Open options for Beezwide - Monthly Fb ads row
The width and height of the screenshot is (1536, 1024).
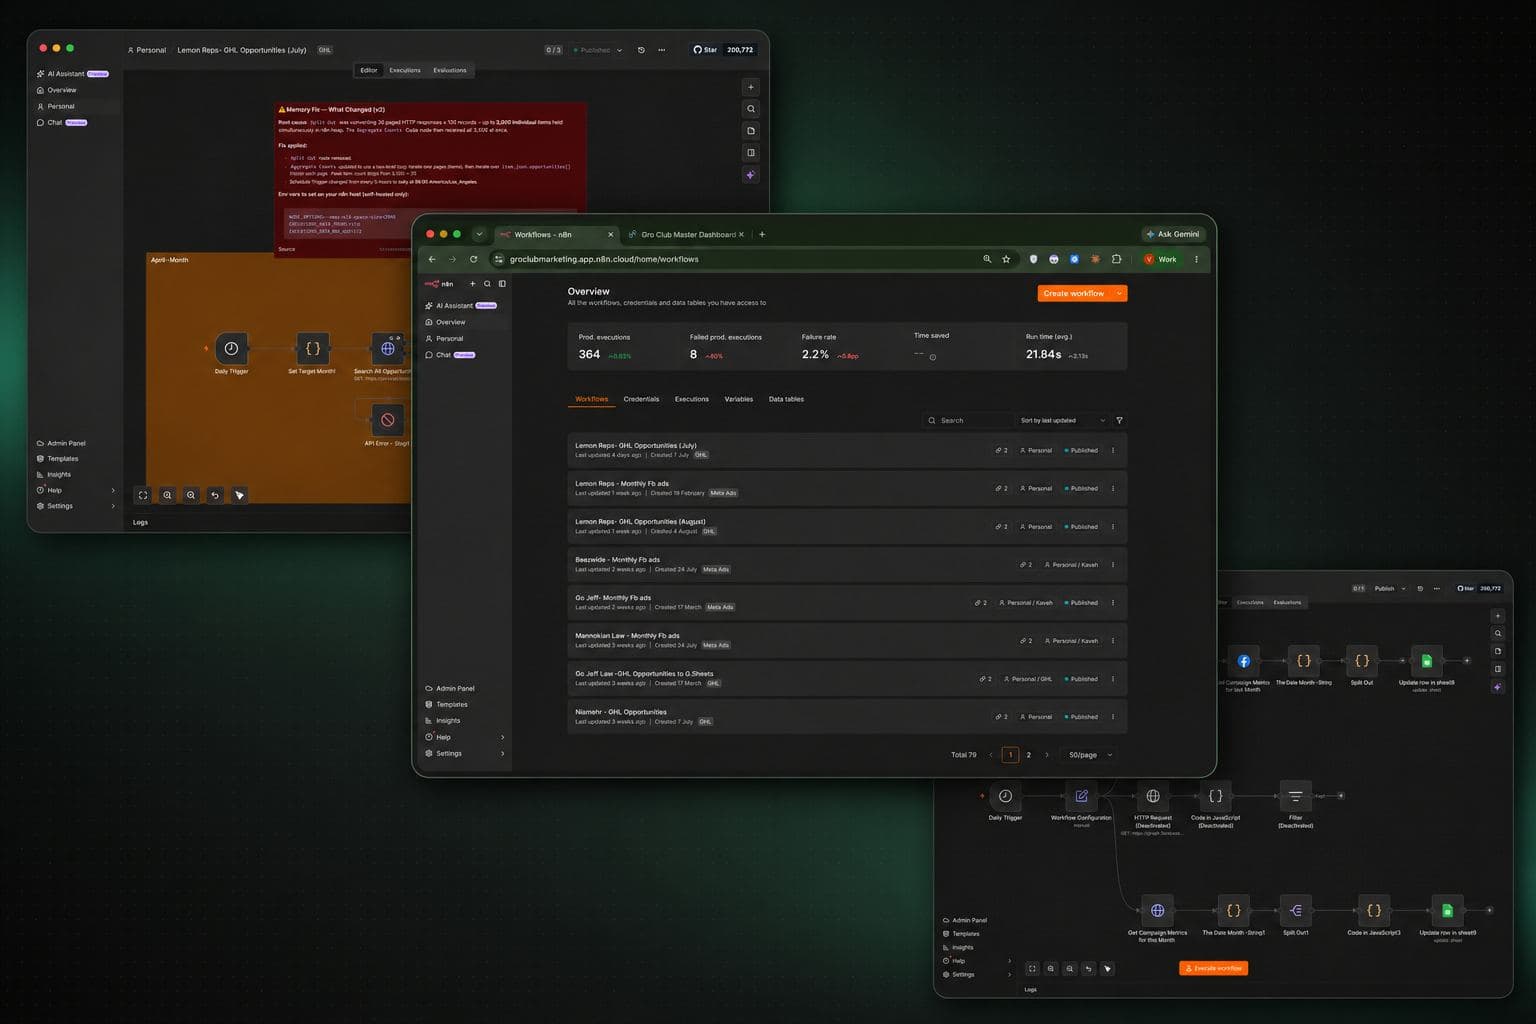1113,565
